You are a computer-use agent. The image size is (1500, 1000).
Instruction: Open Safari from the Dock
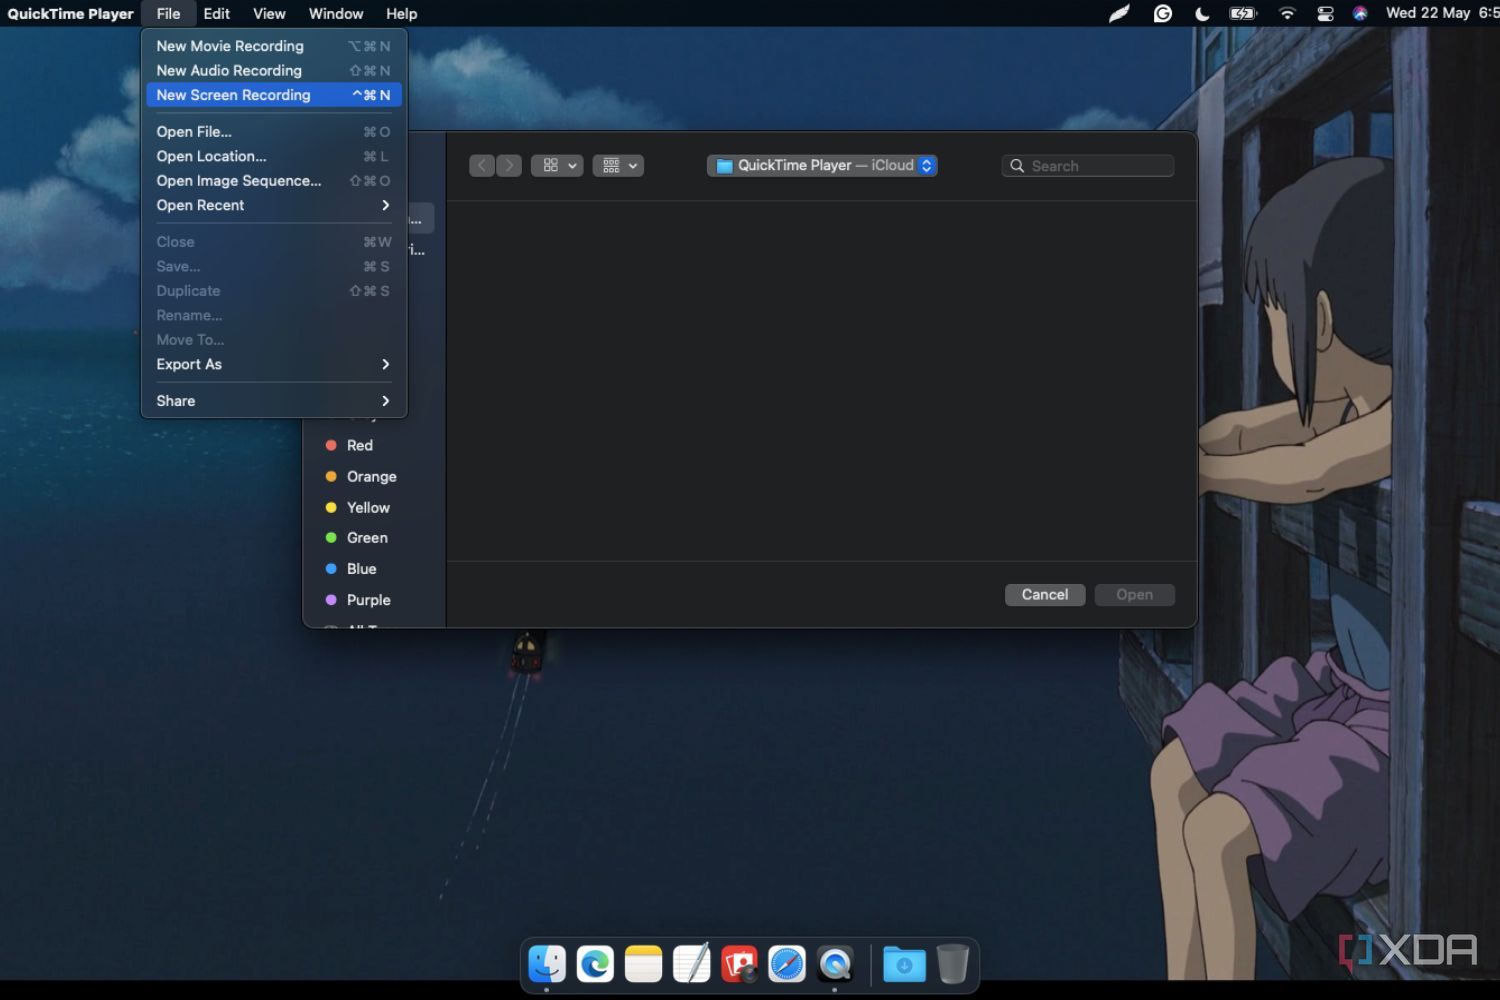tap(787, 964)
